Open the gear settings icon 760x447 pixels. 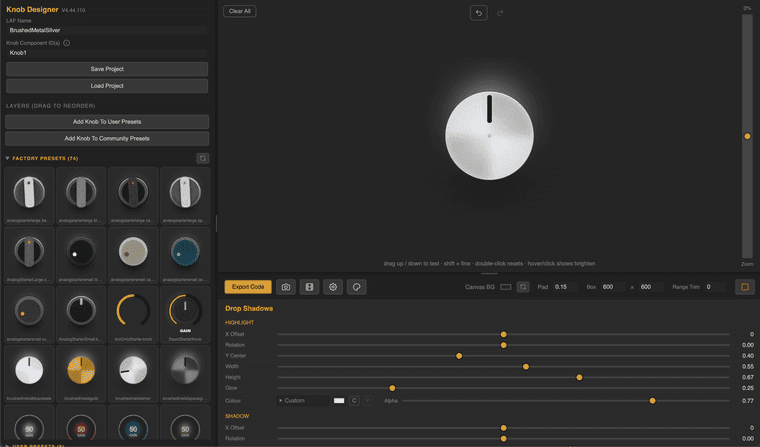coord(333,287)
